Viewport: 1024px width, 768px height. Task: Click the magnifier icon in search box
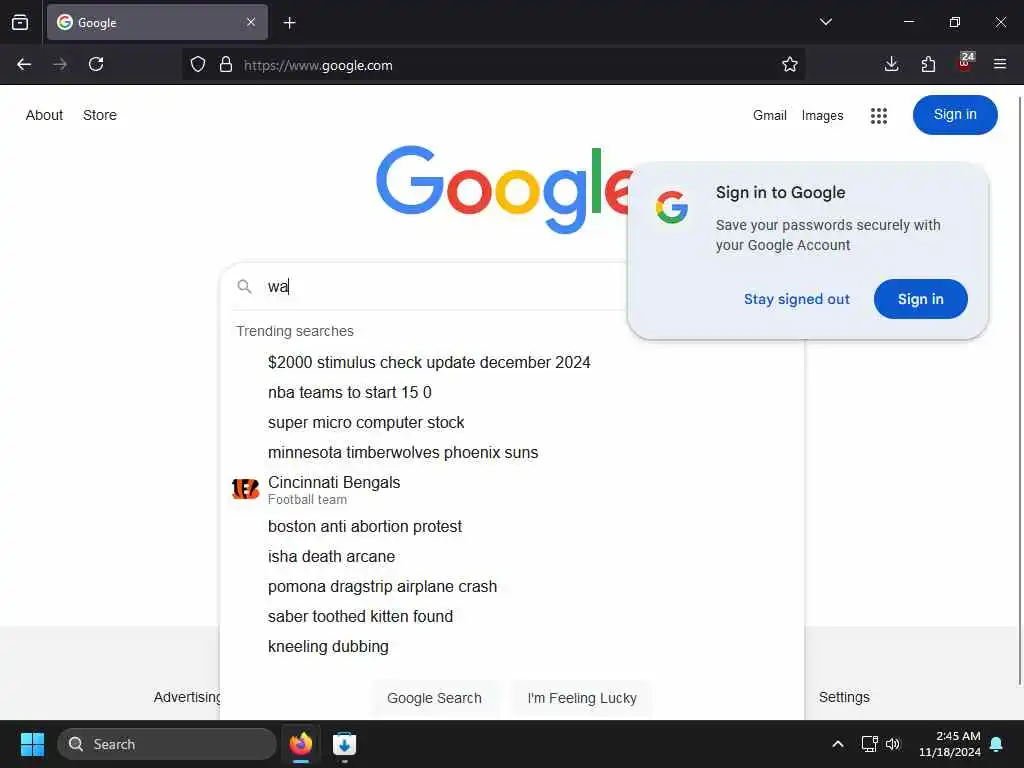click(244, 286)
